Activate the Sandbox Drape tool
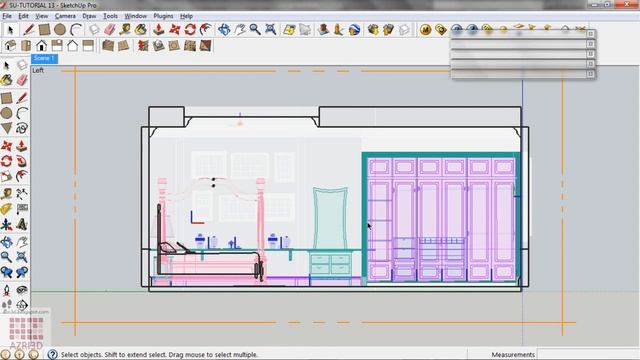The image size is (640, 360). pyautogui.click(x=174, y=46)
